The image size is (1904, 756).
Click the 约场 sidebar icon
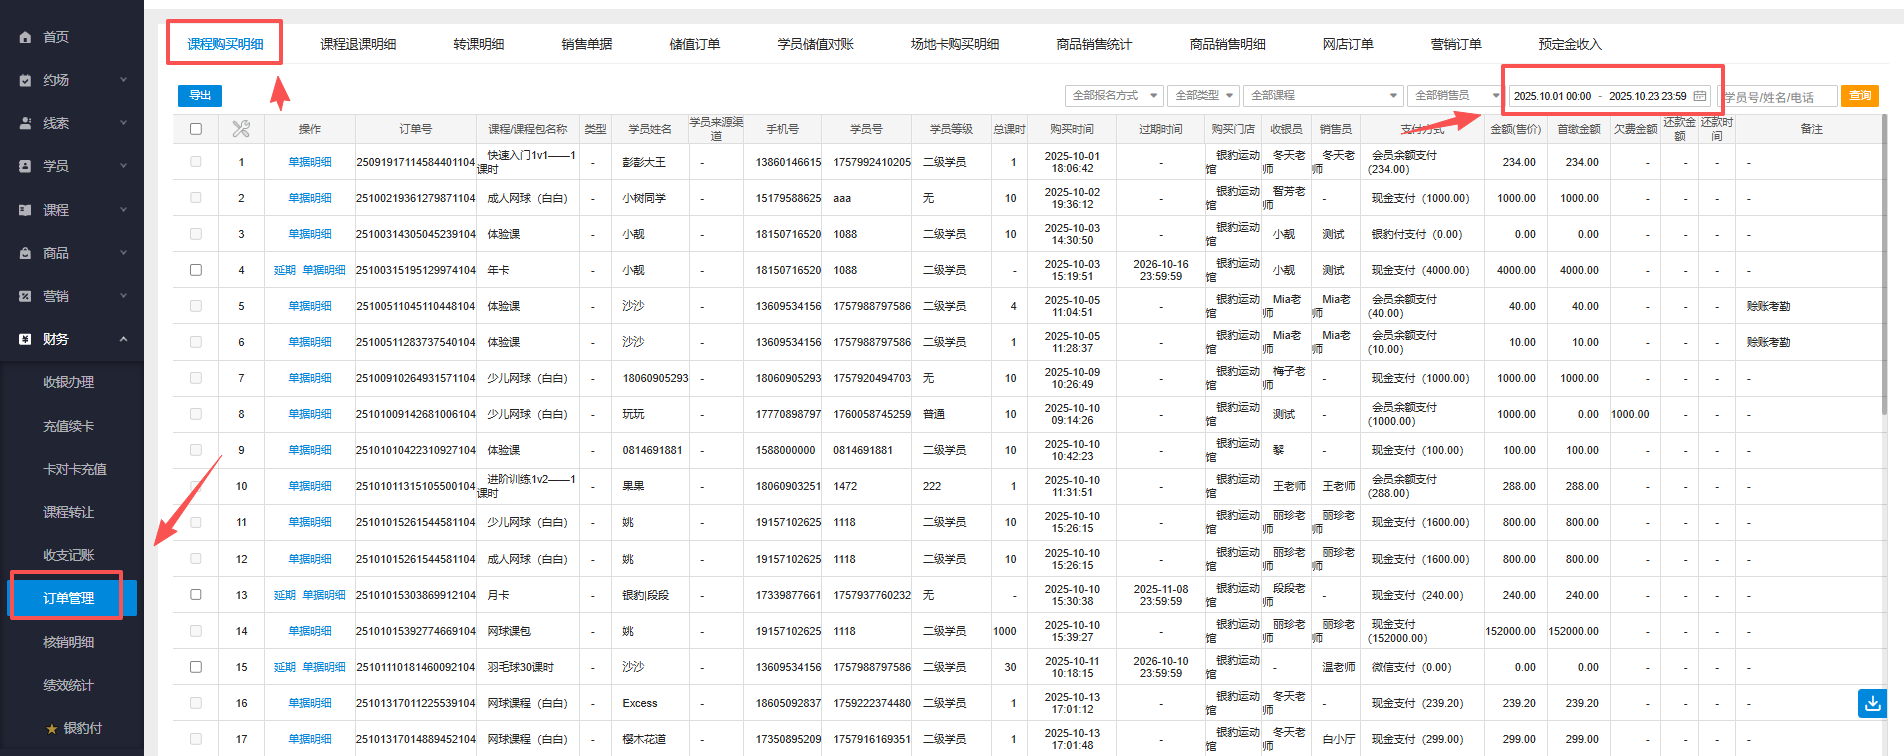point(25,80)
